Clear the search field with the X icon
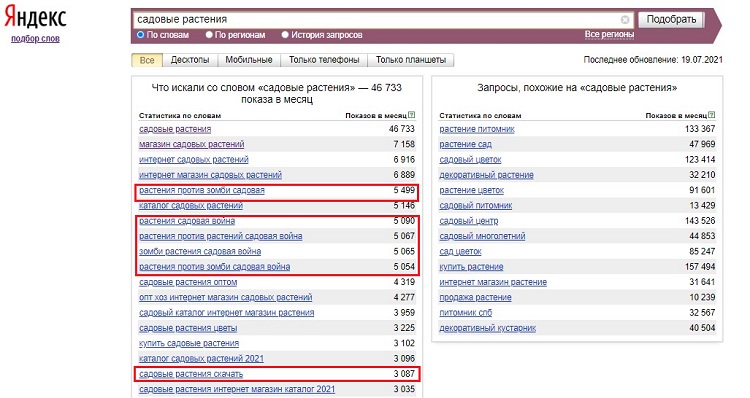Viewport: 750px width, 398px height. coord(625,20)
